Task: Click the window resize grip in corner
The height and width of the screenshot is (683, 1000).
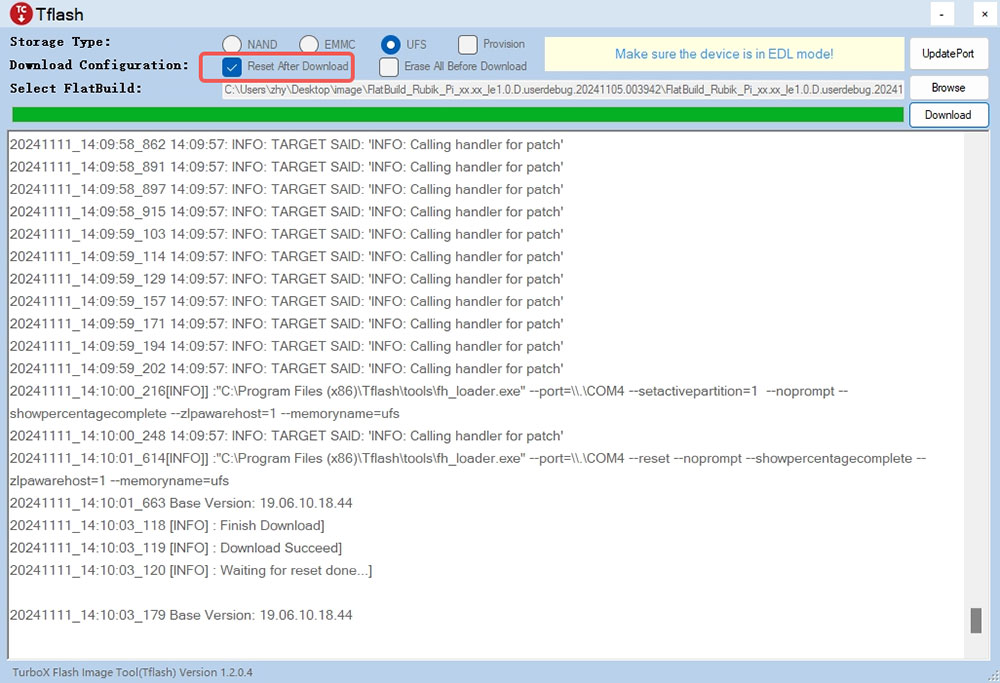Action: [993, 676]
